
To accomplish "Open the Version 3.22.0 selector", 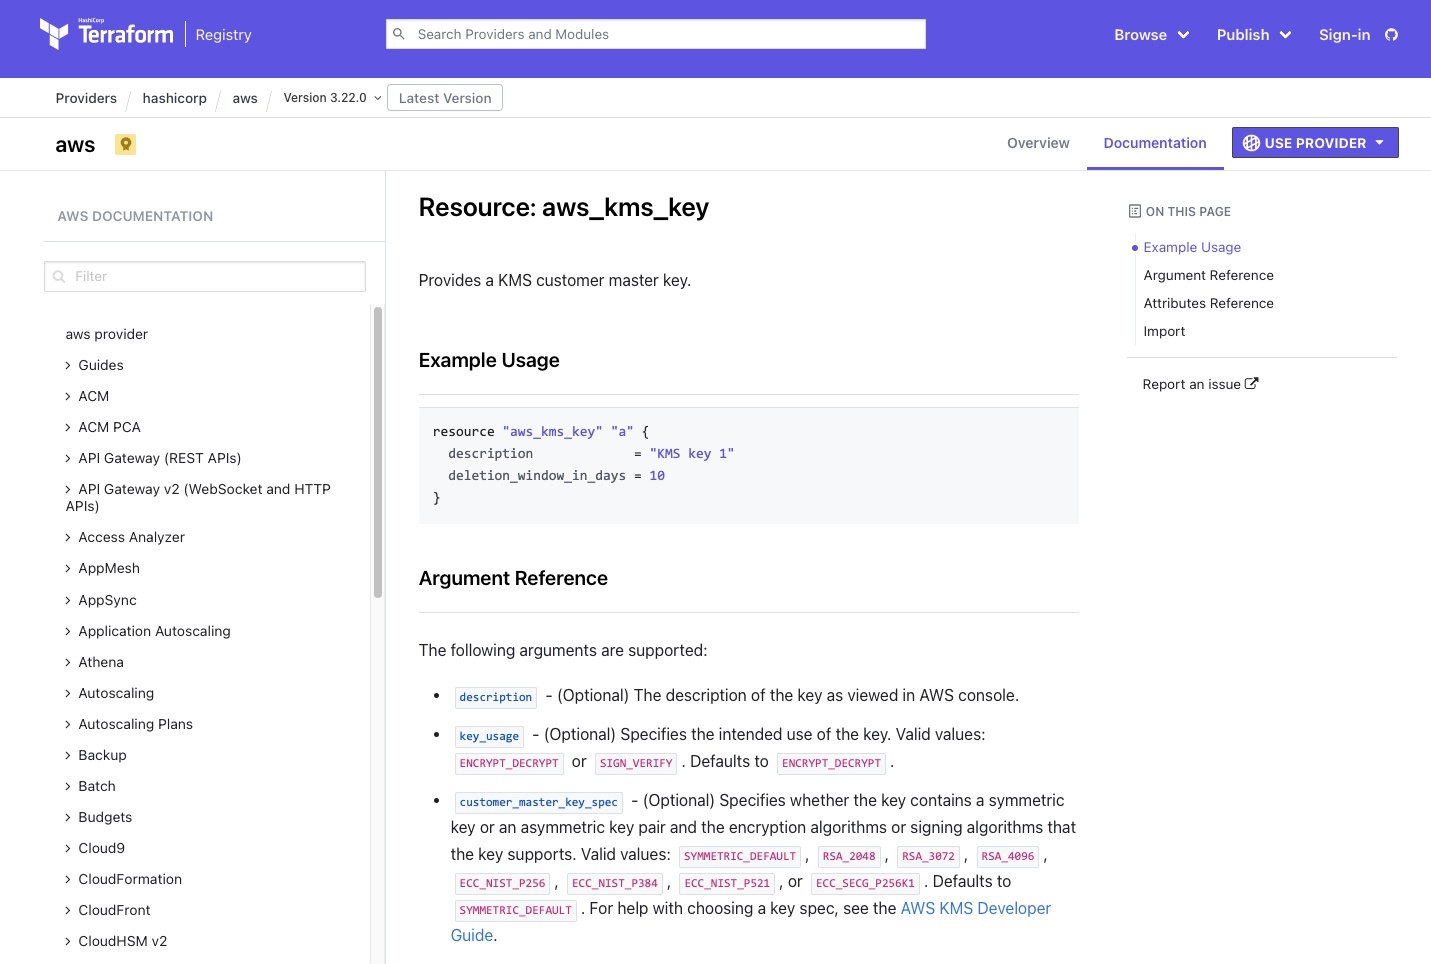I will 332,98.
